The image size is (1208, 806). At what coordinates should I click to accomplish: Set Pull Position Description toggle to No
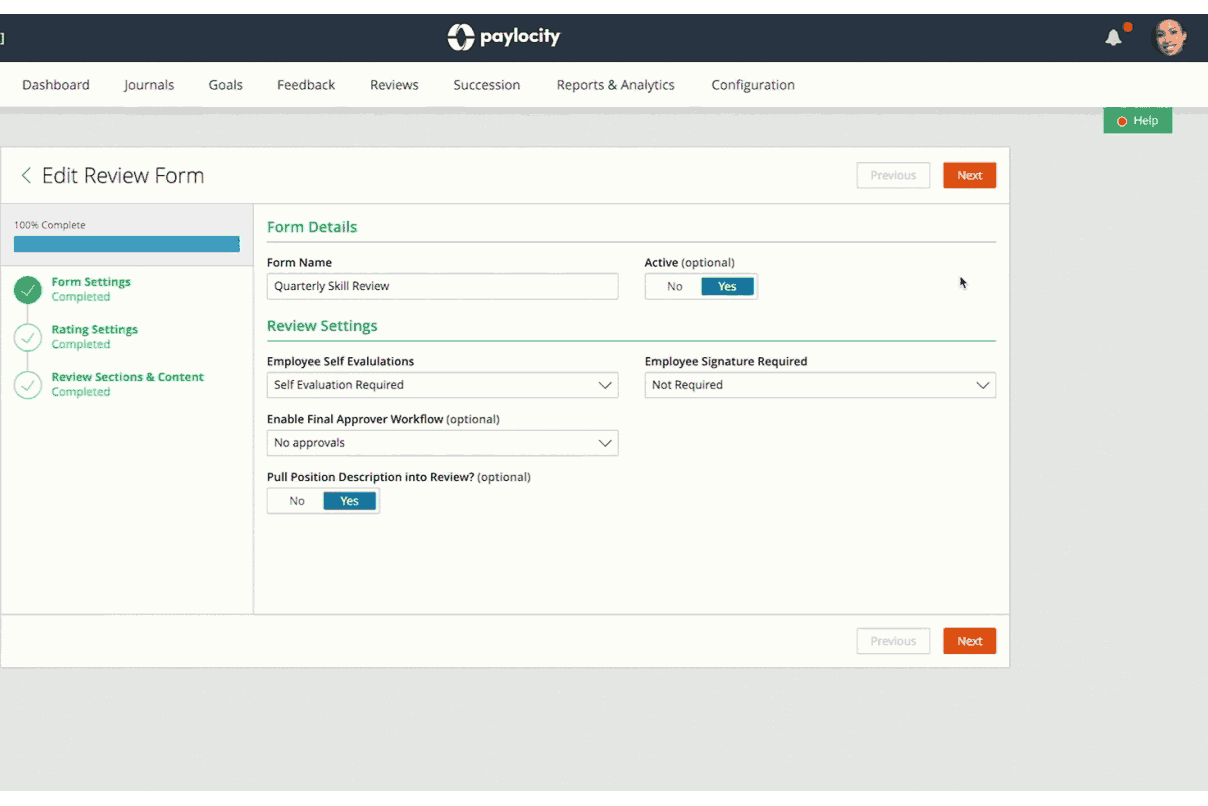[297, 501]
